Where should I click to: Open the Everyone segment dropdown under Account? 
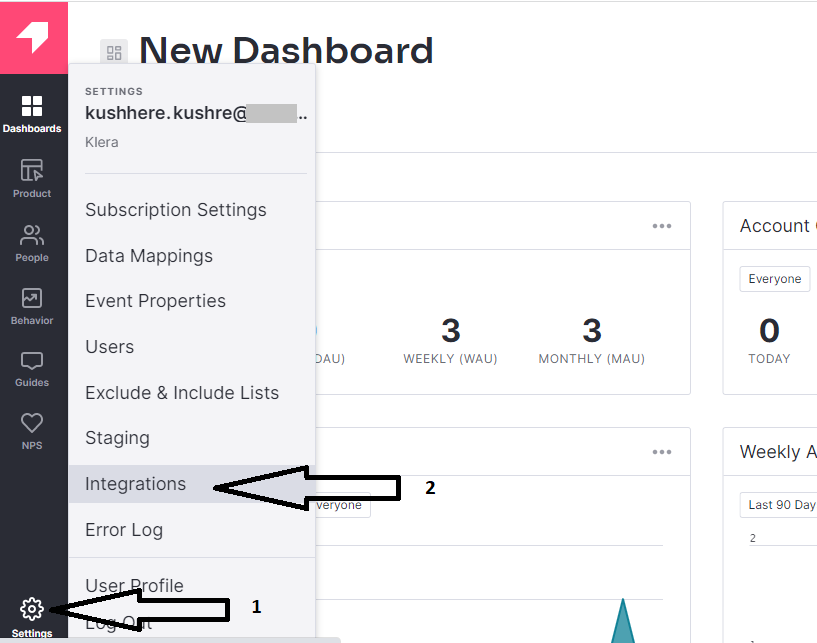click(774, 279)
